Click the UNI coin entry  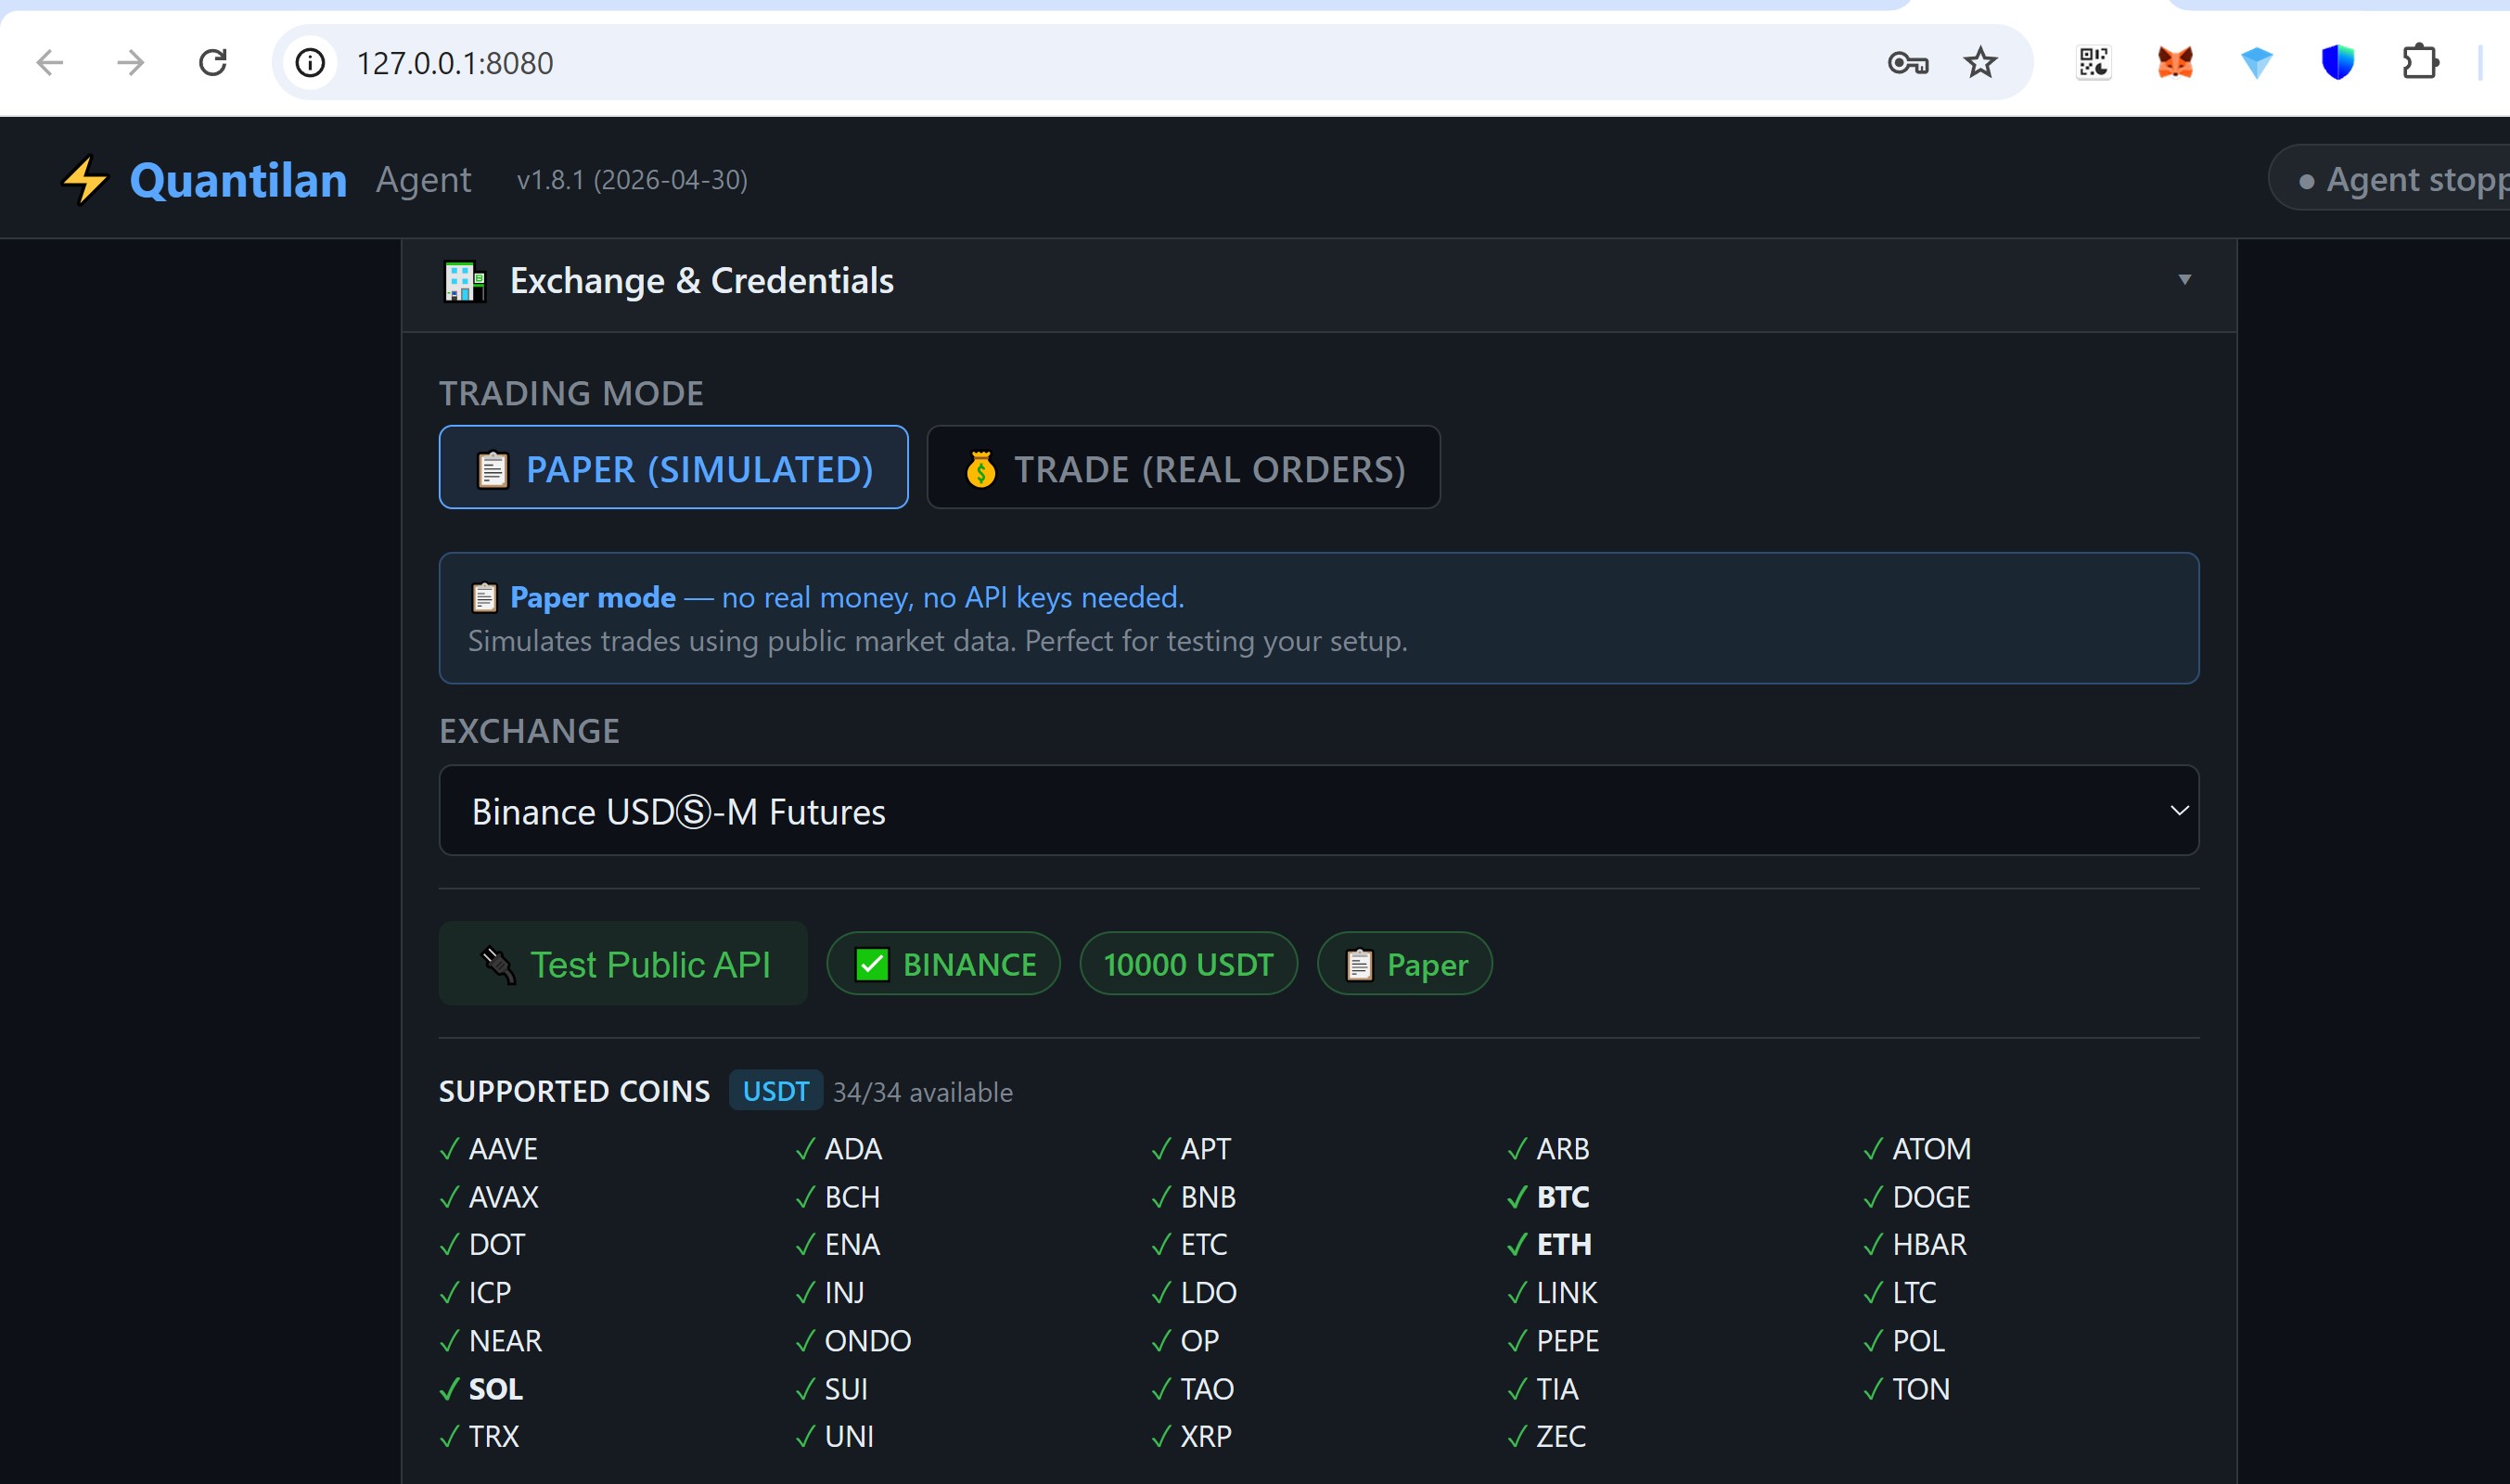(835, 1436)
